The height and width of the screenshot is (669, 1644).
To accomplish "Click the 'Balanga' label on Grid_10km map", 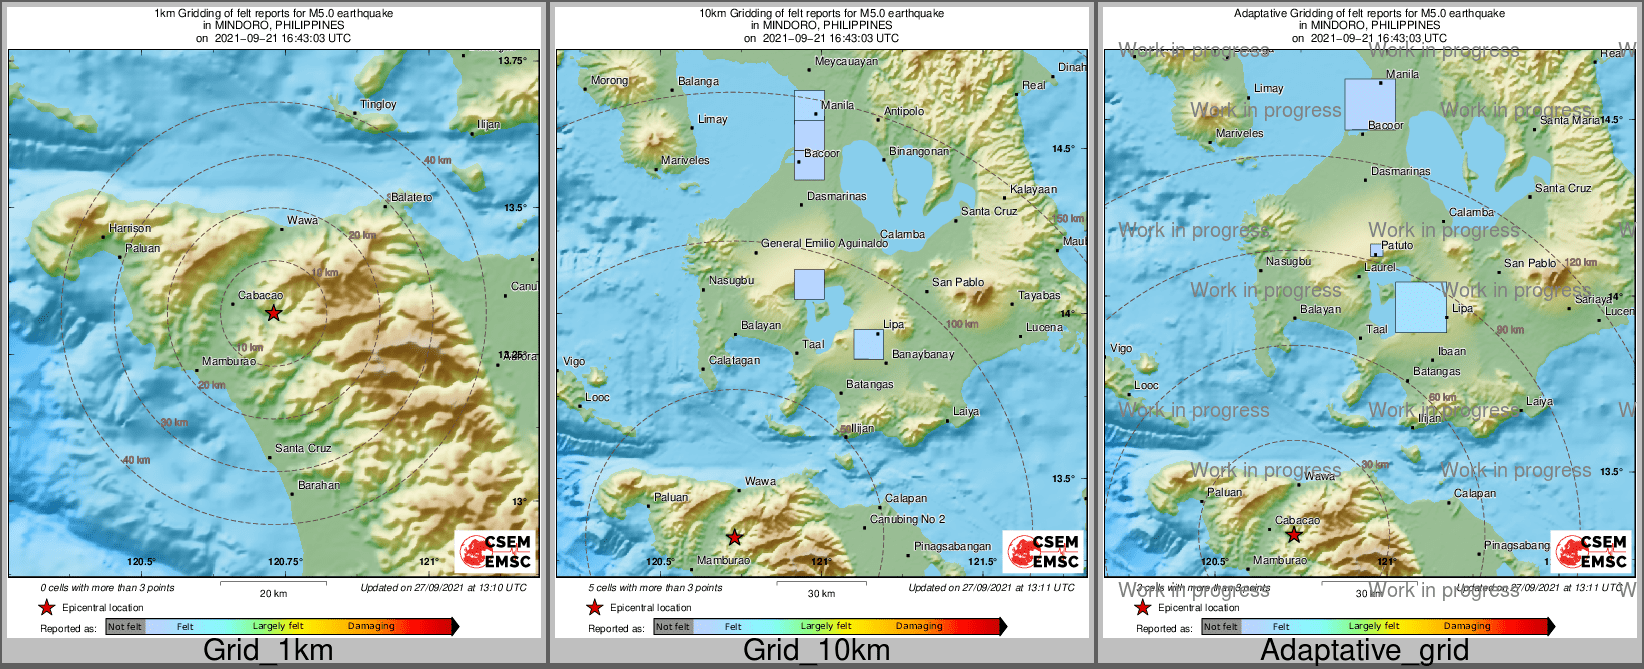I will pyautogui.click(x=698, y=82).
